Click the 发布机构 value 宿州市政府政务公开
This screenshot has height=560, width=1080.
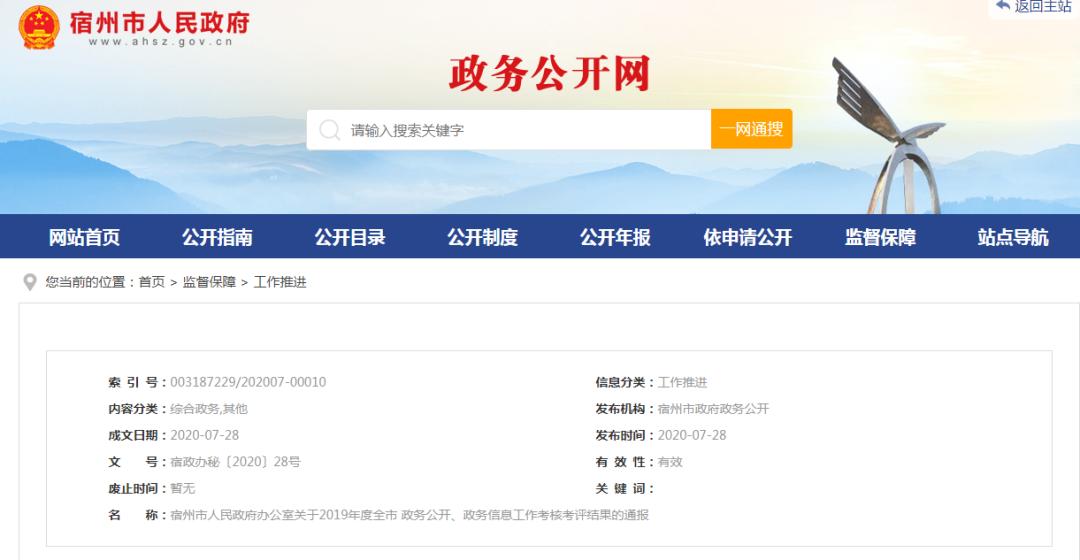tap(714, 408)
